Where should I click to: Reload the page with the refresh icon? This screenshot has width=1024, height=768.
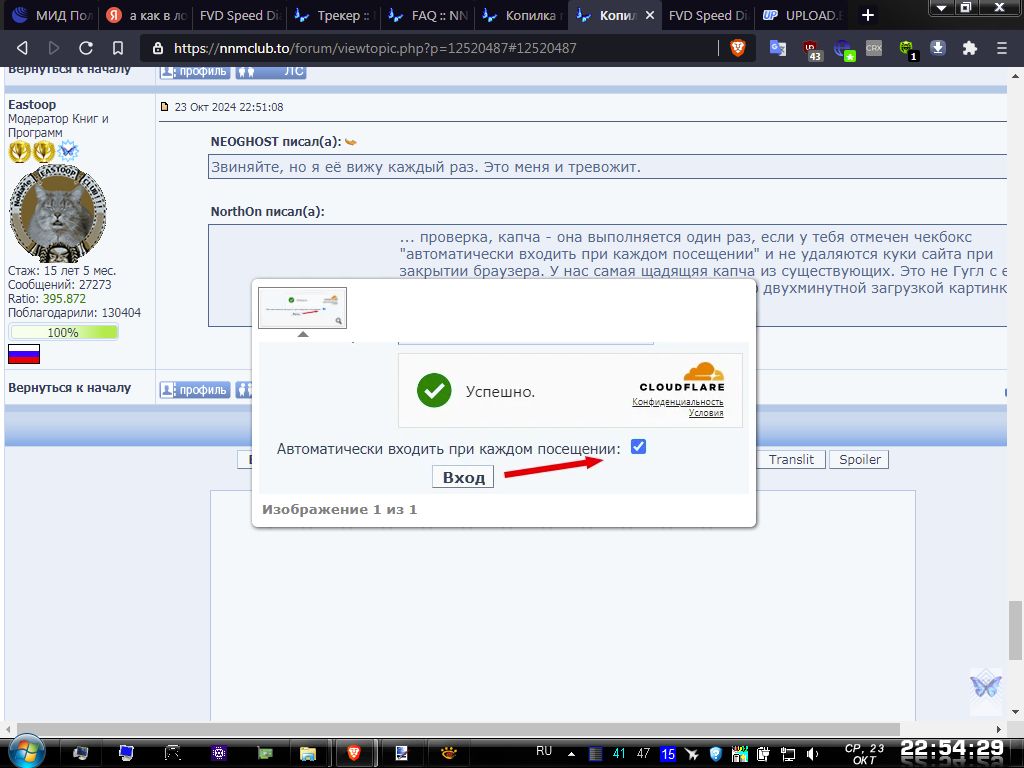tap(86, 48)
